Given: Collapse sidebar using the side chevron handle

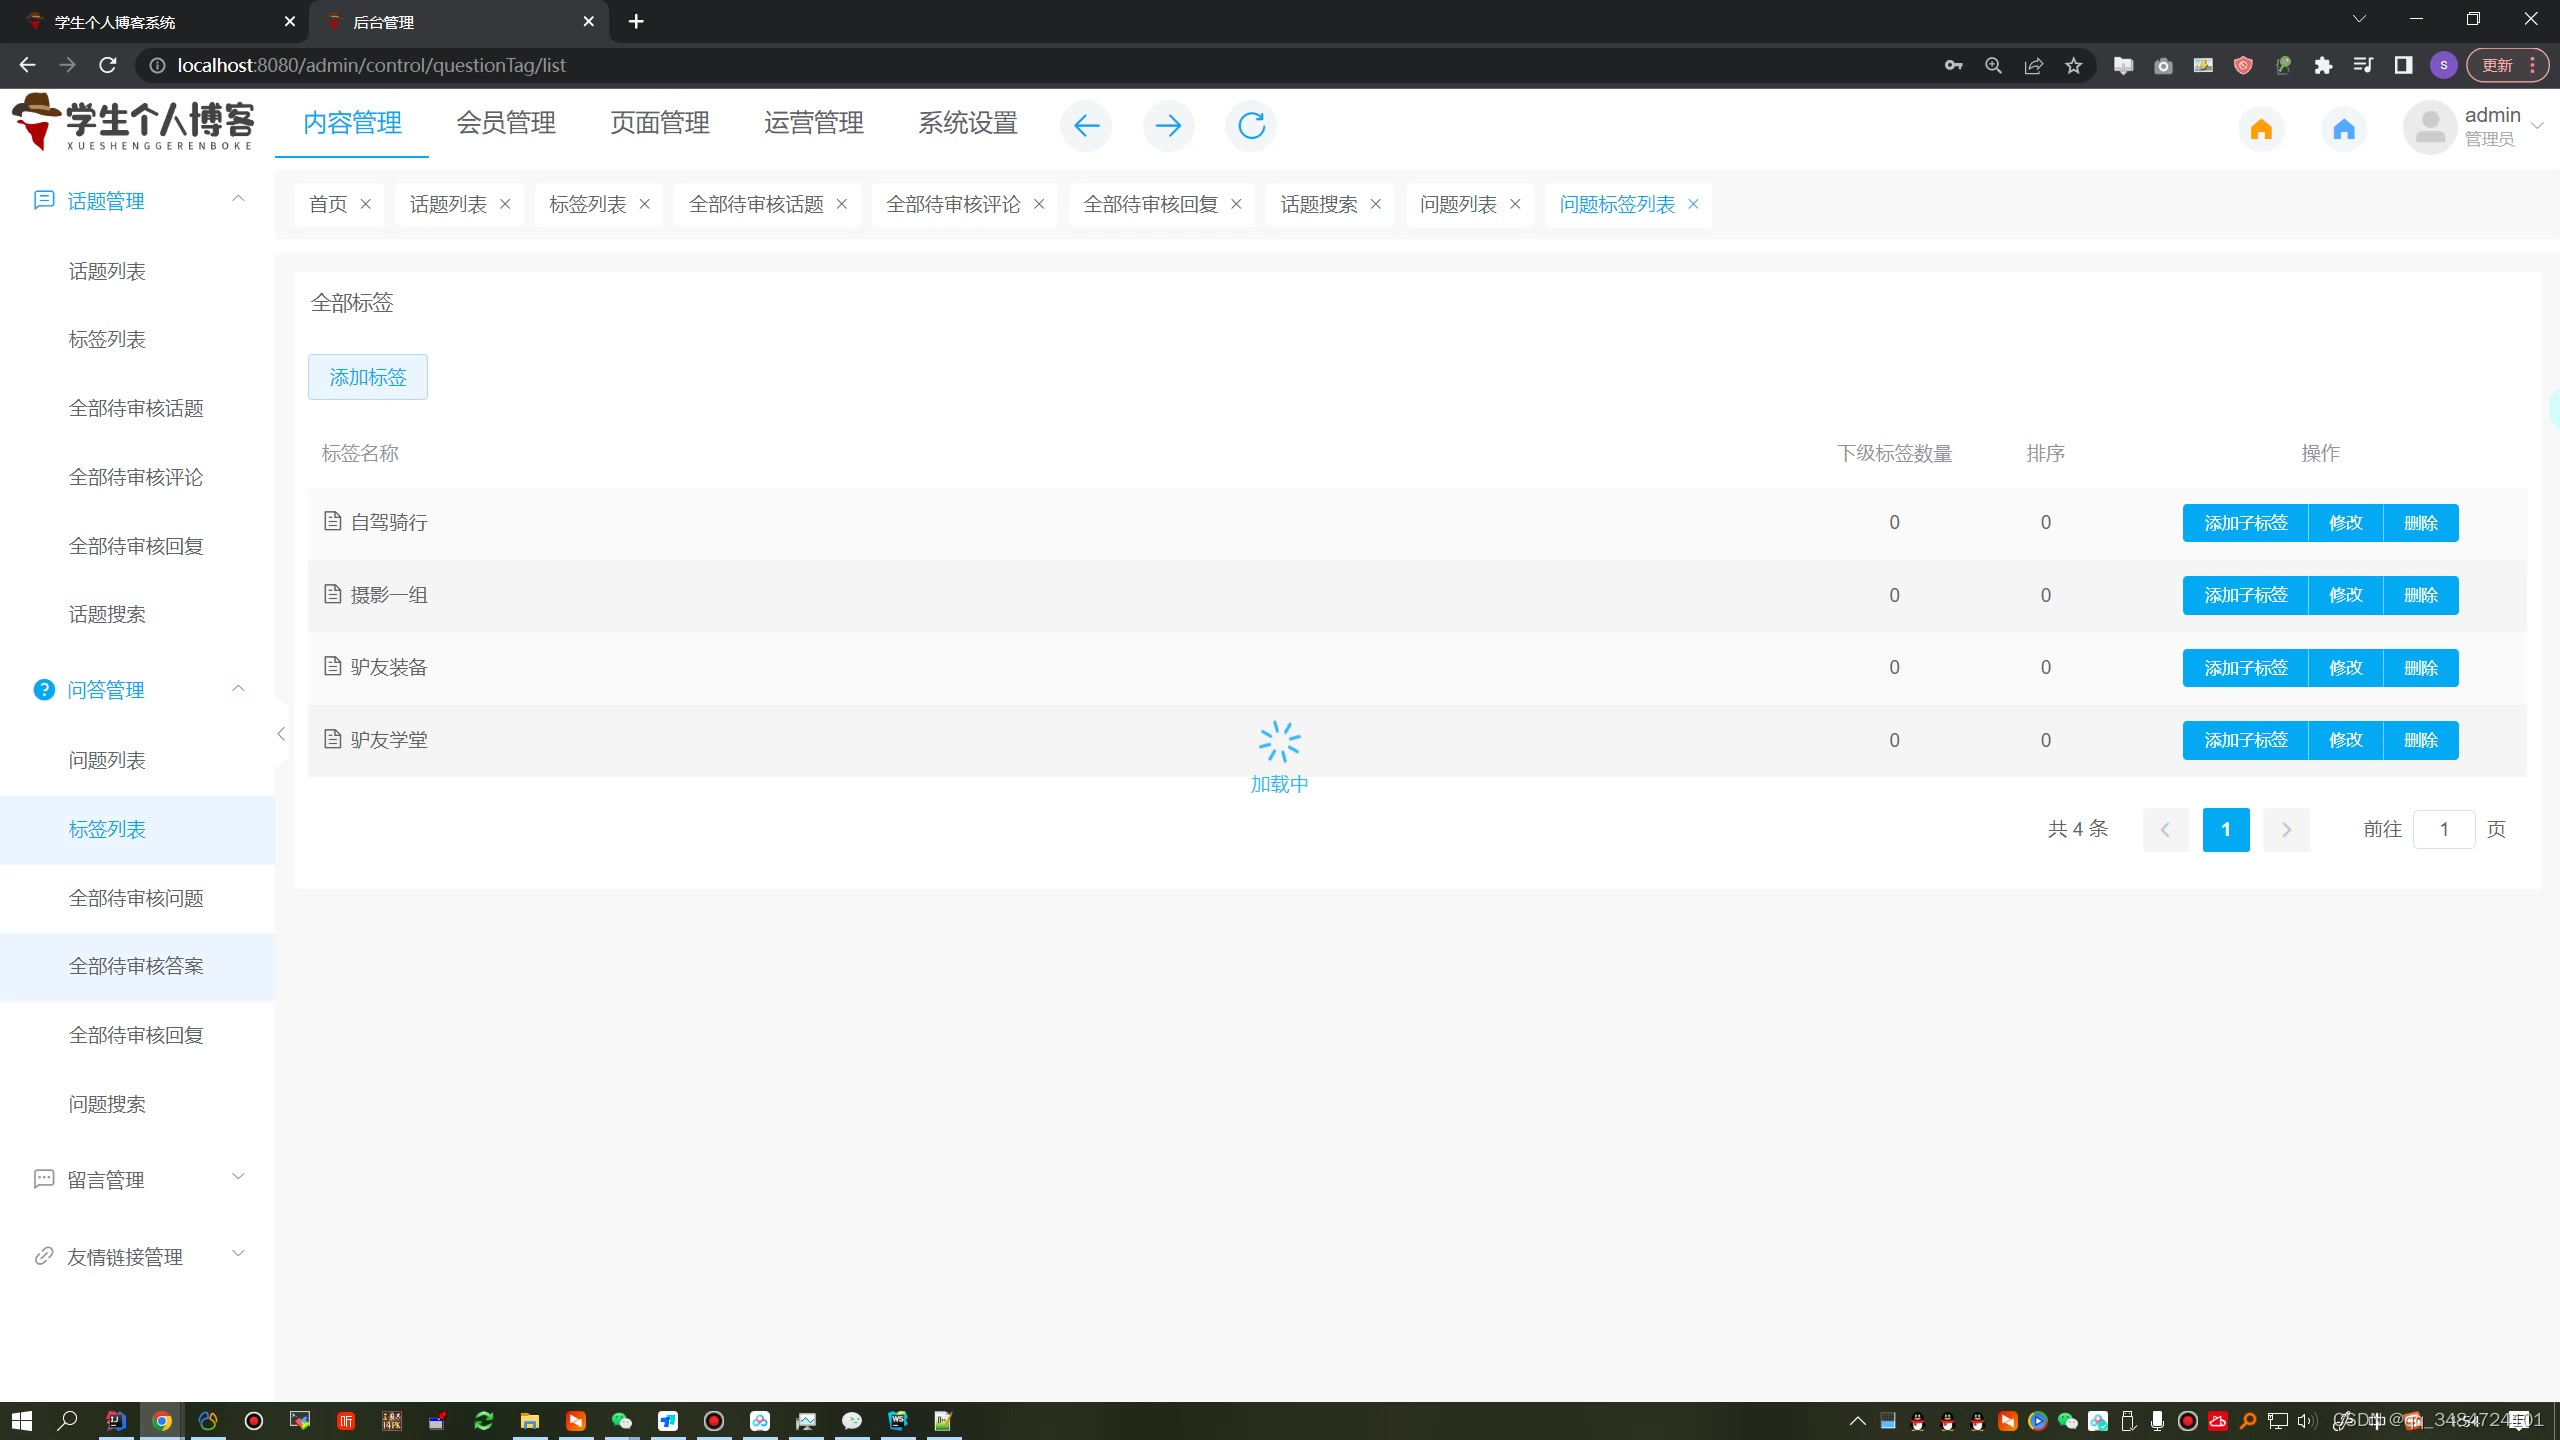Looking at the screenshot, I should click(281, 734).
